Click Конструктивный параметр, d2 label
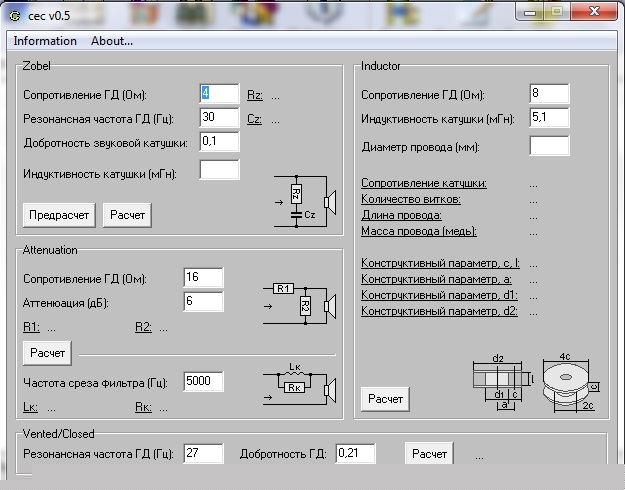Screen dimensions: 625x490 coord(439,311)
